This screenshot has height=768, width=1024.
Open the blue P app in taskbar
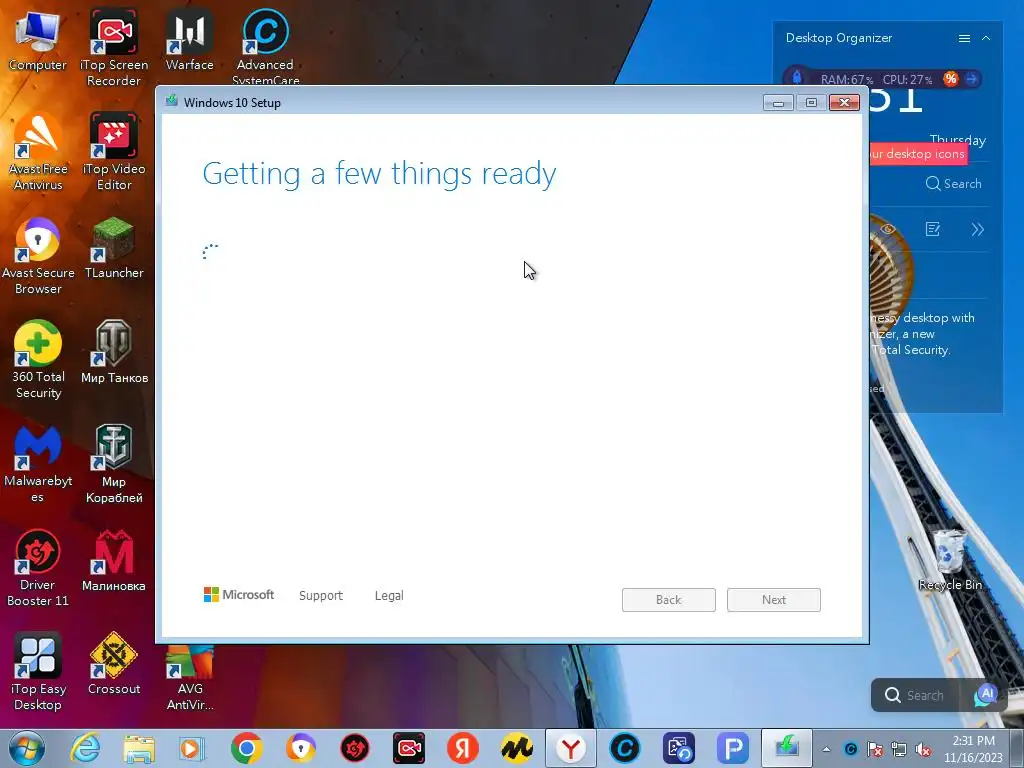[x=733, y=748]
